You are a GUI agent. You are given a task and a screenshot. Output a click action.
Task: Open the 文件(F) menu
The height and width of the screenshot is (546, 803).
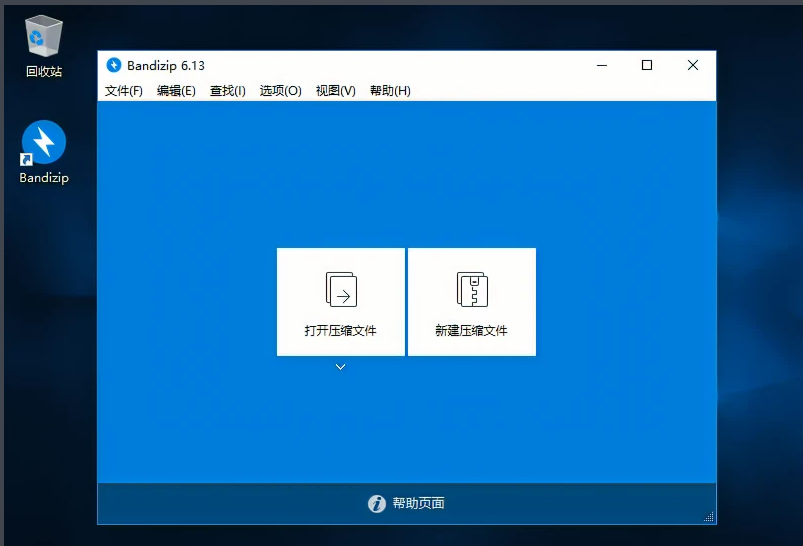(124, 91)
